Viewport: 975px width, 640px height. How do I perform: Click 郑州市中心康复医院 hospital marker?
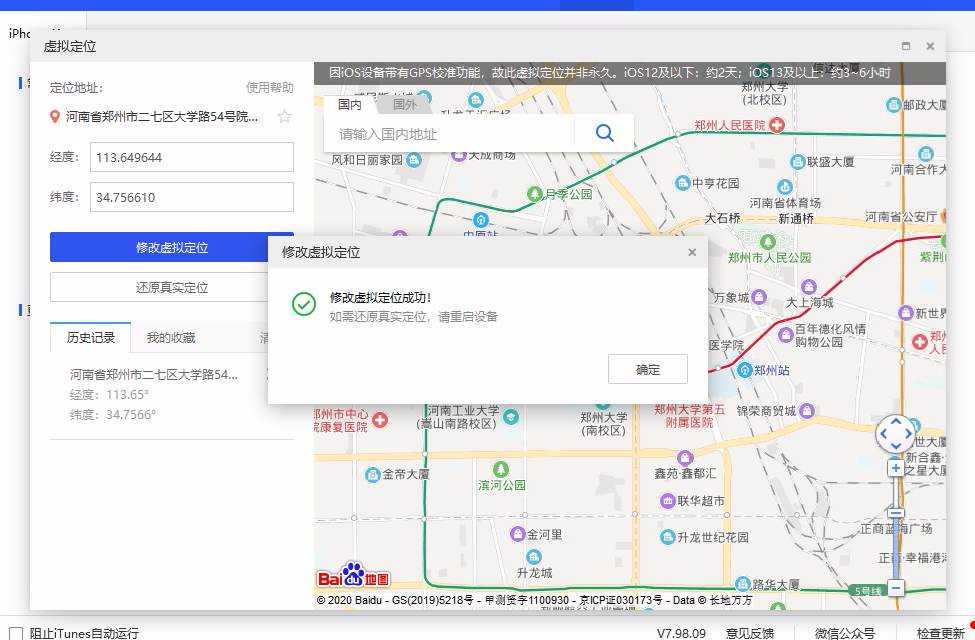click(380, 420)
